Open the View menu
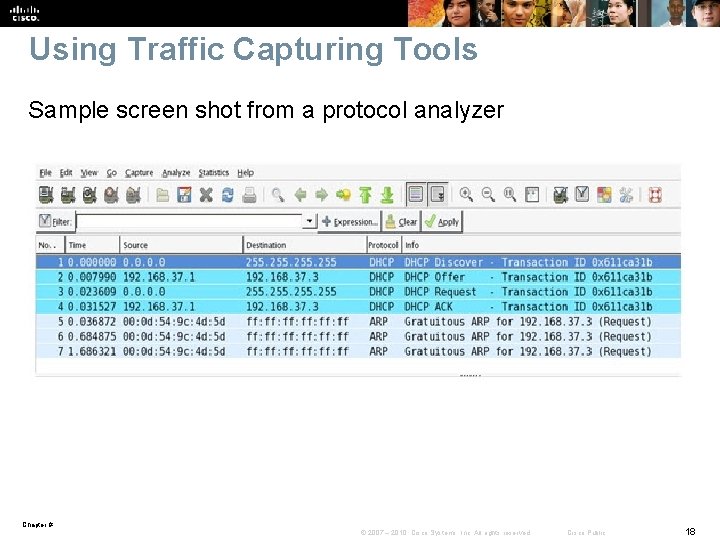The image size is (720, 540). [x=89, y=173]
